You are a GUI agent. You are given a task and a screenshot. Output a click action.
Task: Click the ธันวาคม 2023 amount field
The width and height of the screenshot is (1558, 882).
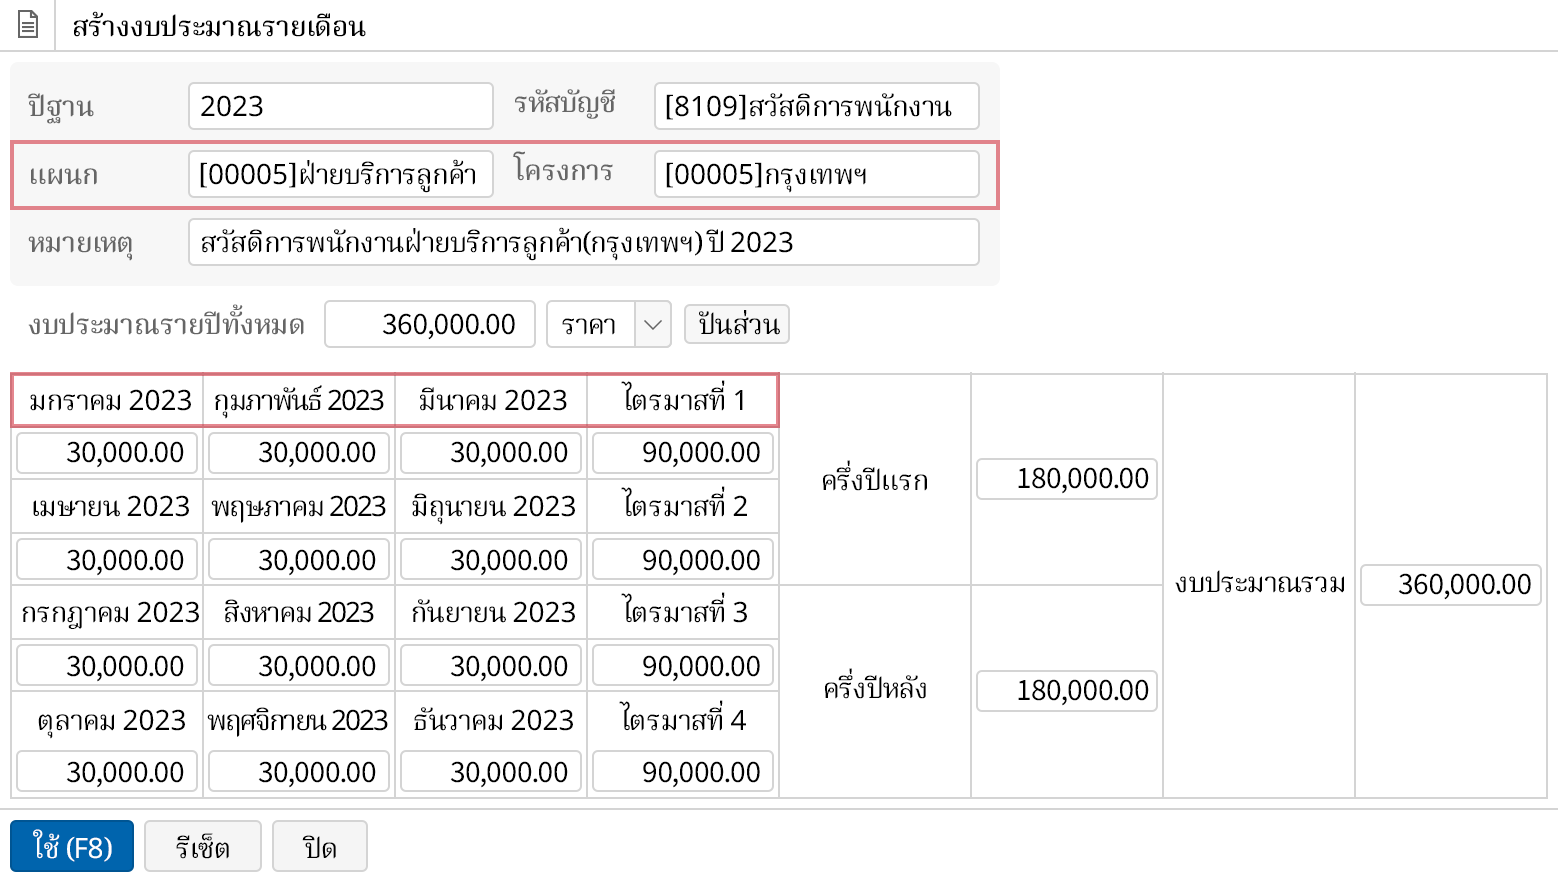tap(491, 772)
